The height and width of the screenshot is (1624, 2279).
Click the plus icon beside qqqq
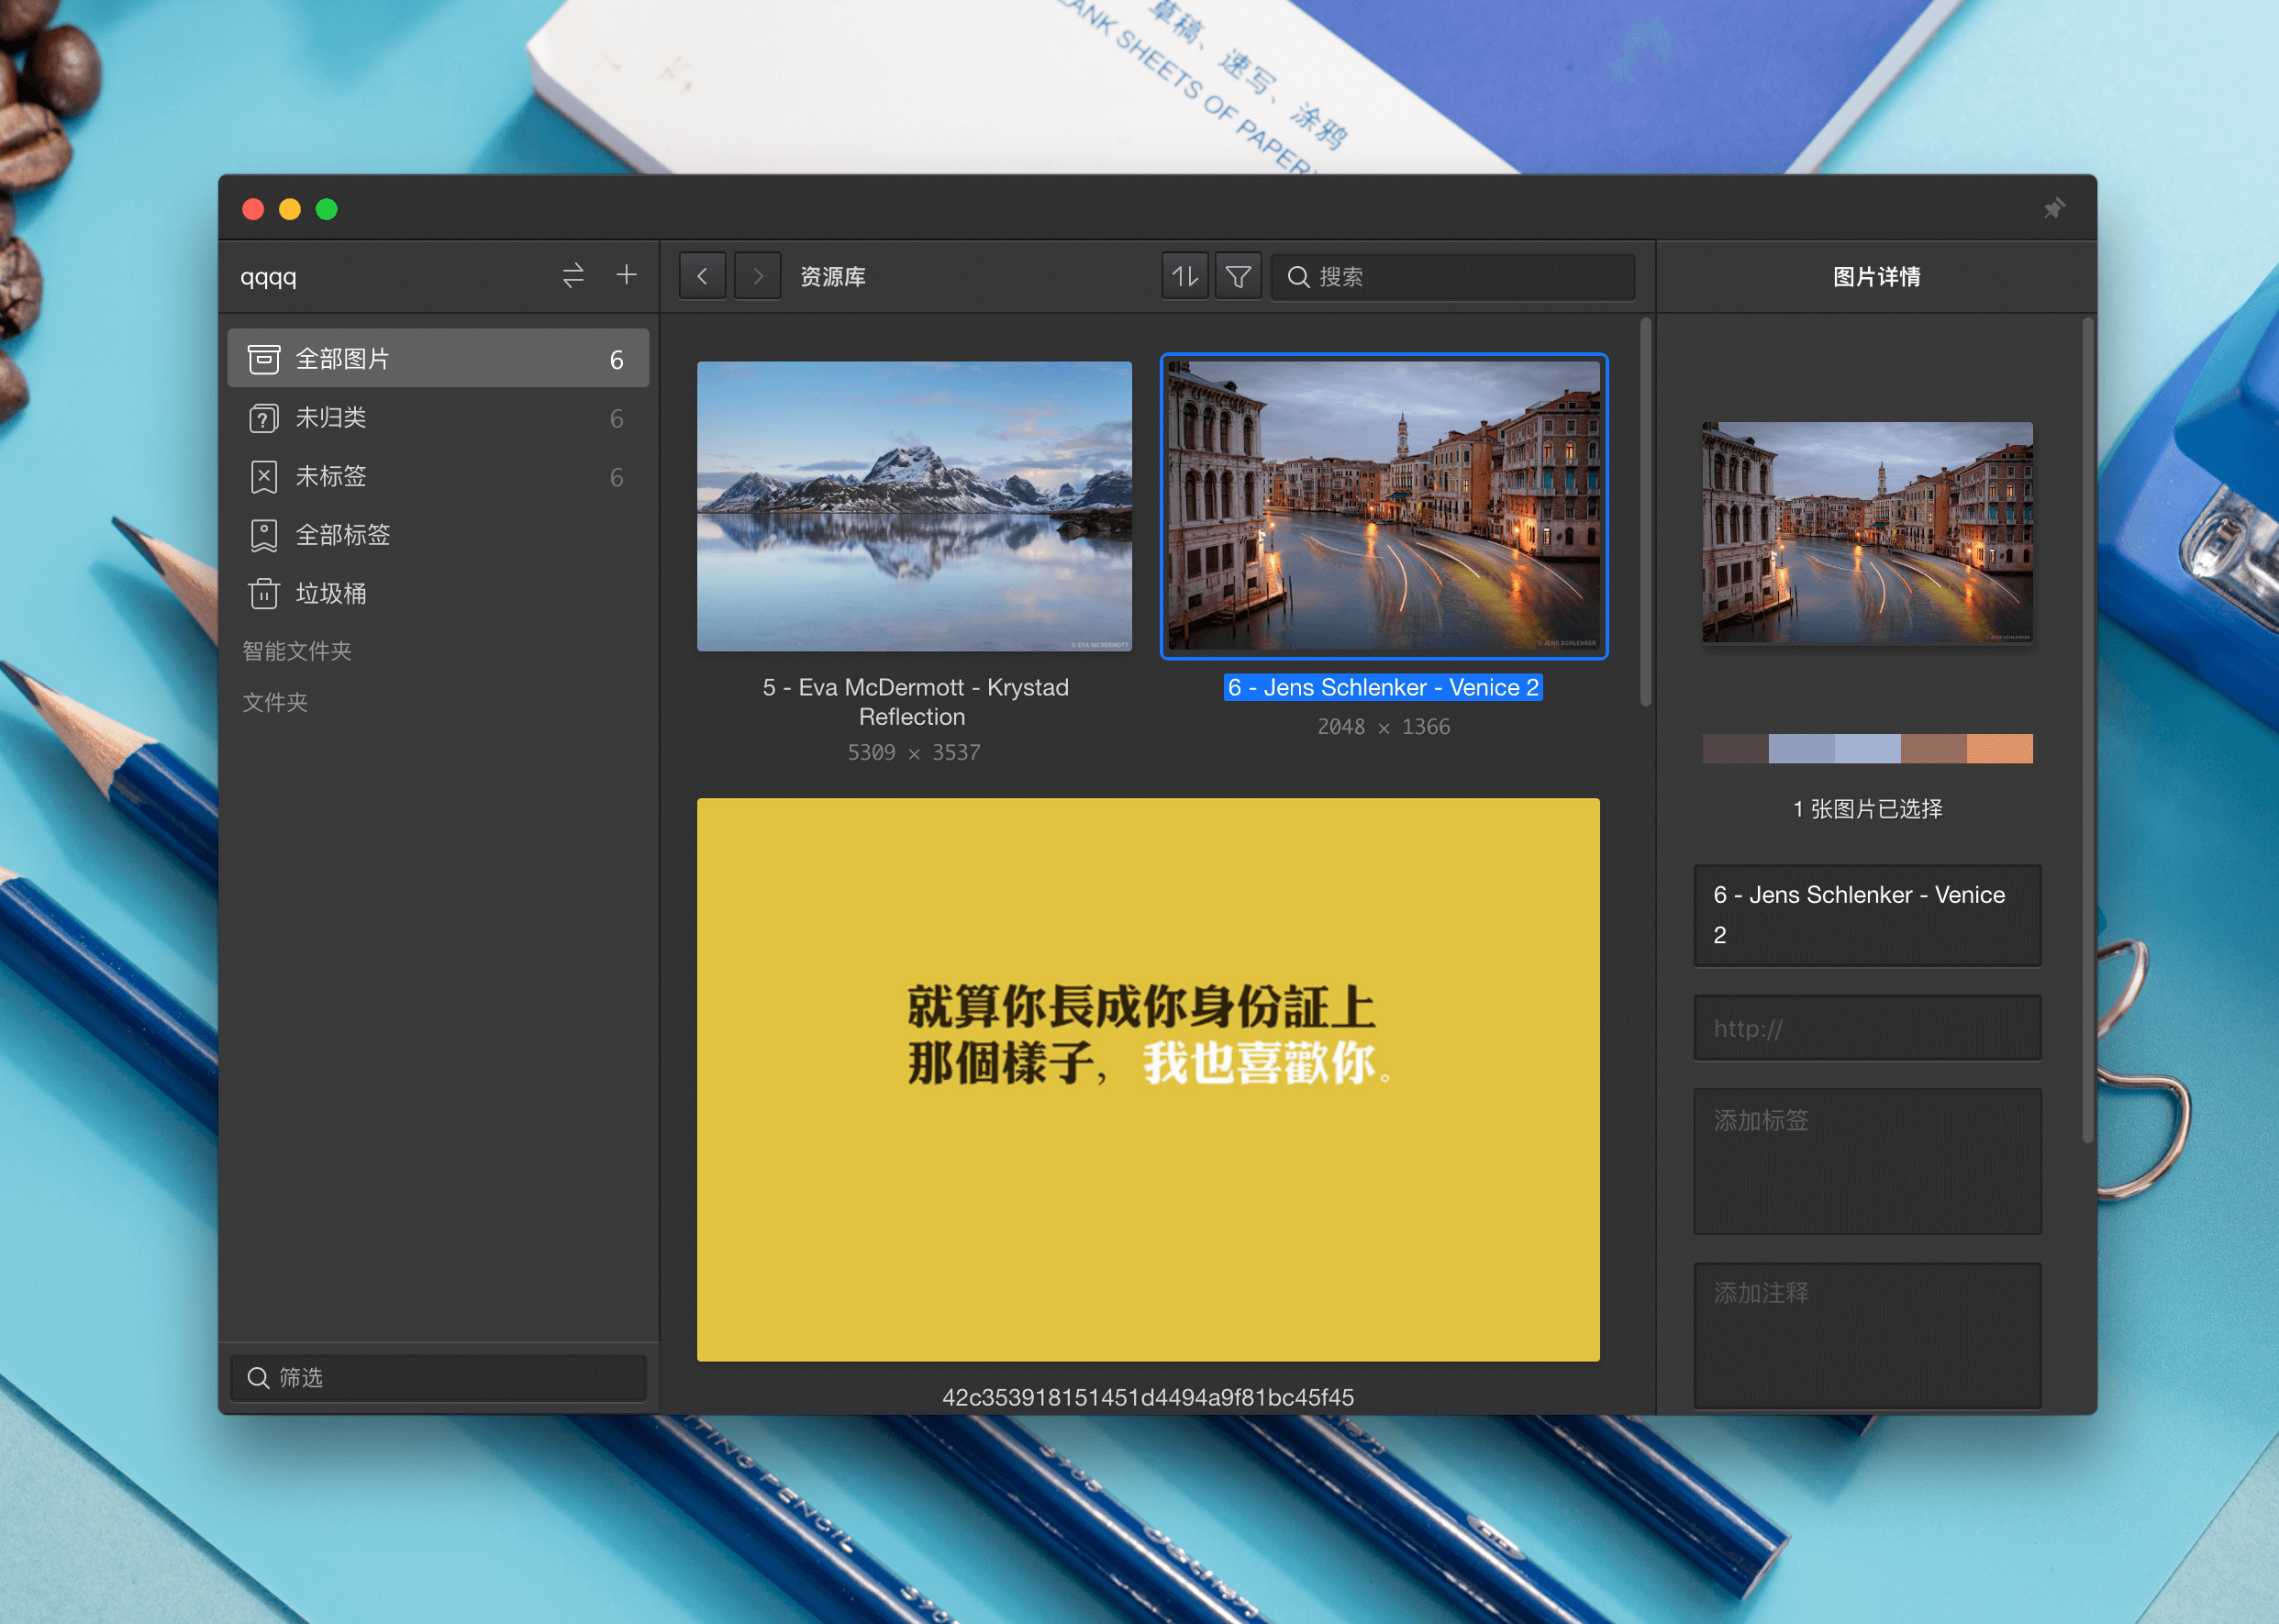[626, 274]
